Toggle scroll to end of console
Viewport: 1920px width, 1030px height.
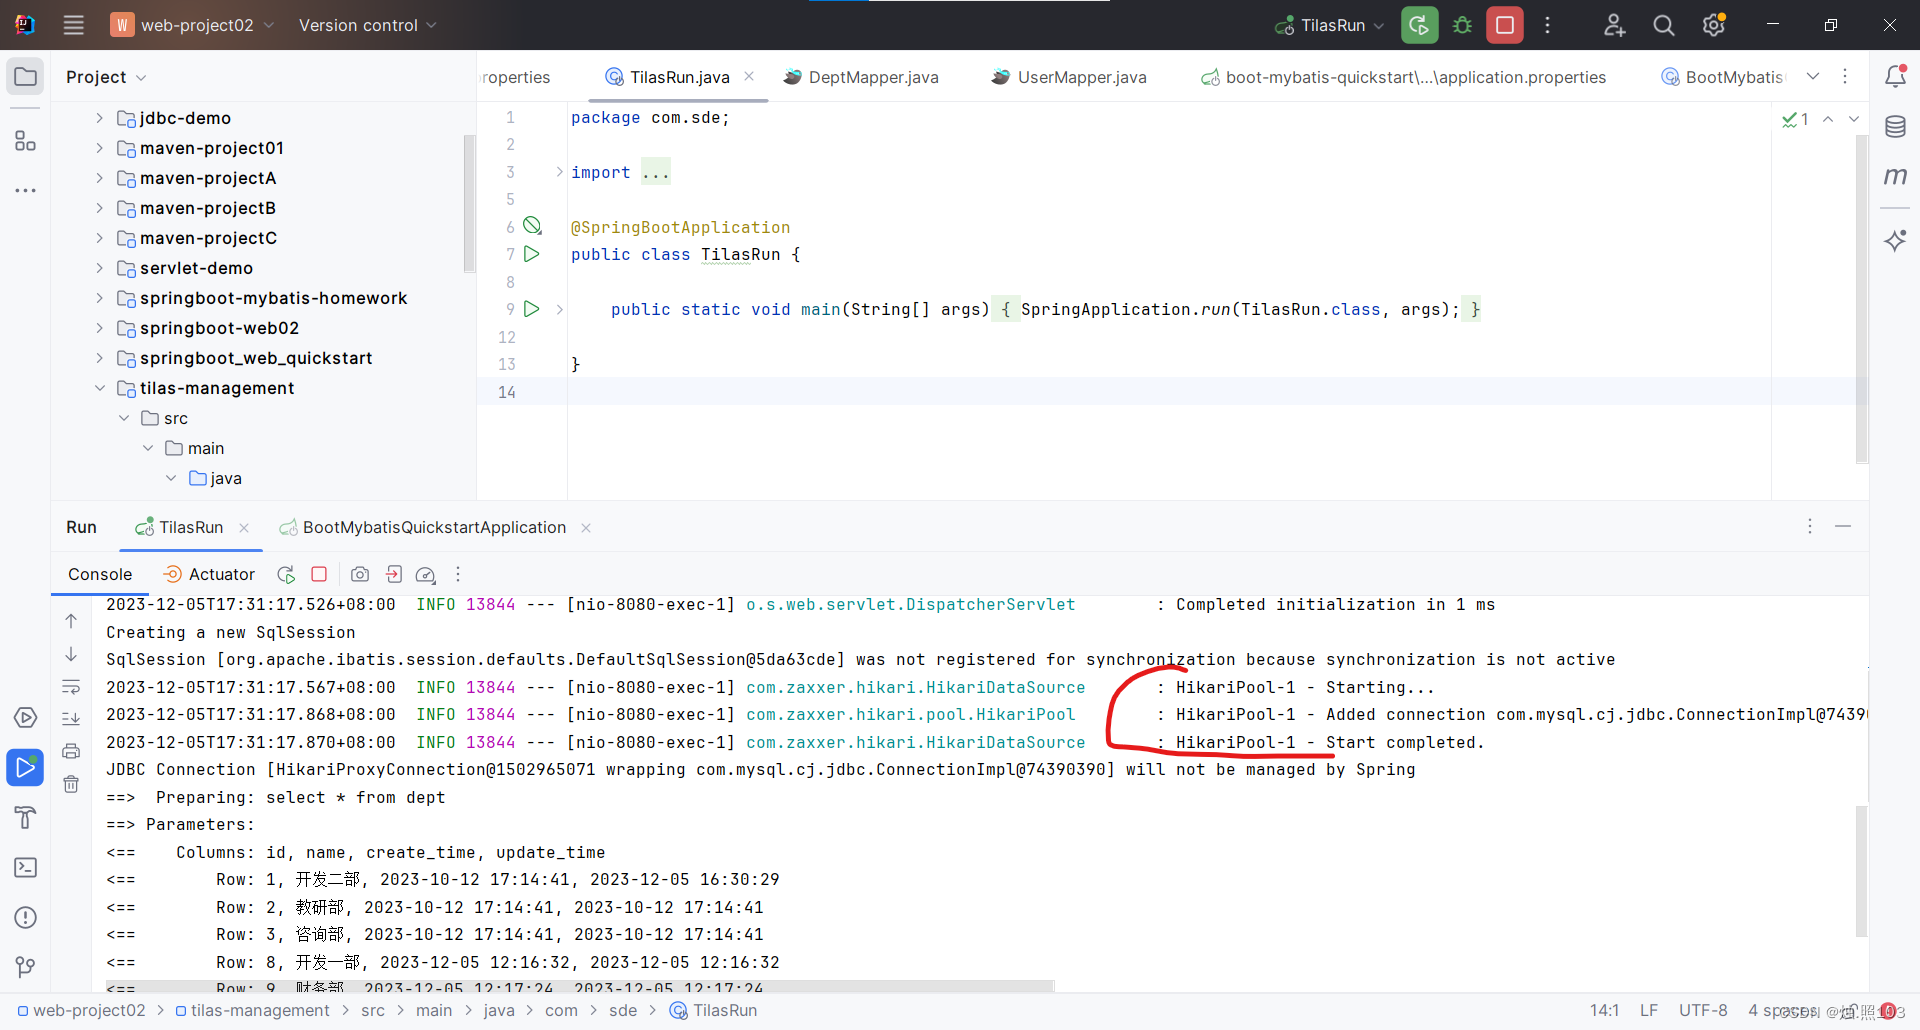(x=71, y=718)
